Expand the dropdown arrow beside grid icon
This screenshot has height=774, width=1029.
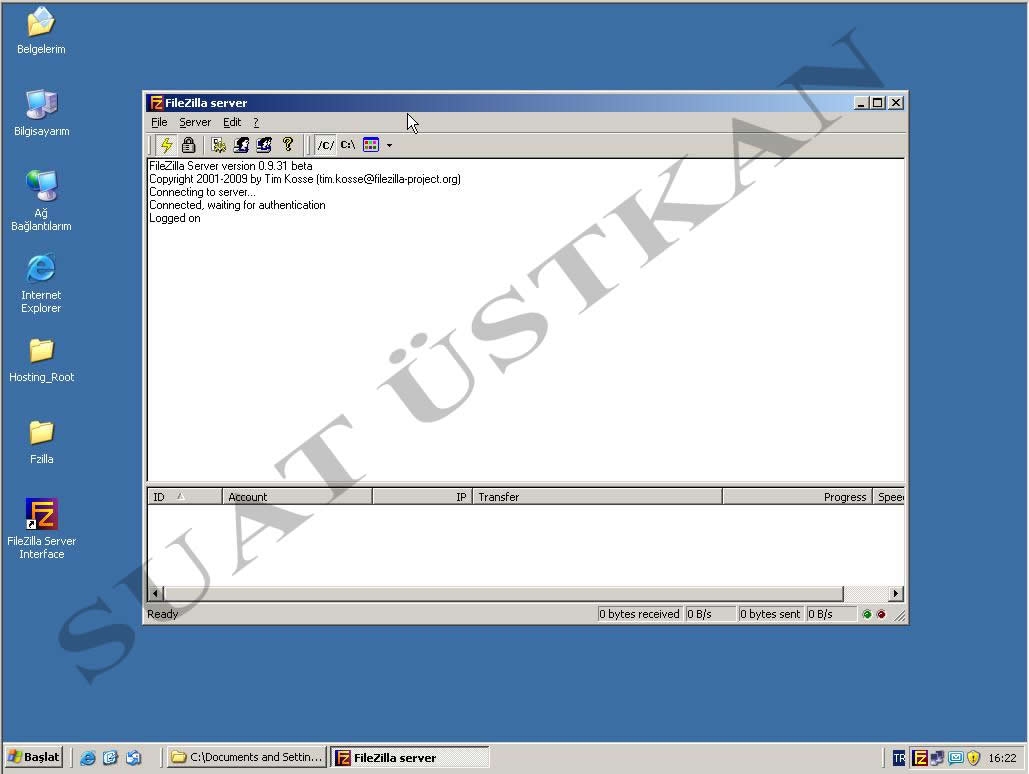tap(389, 145)
